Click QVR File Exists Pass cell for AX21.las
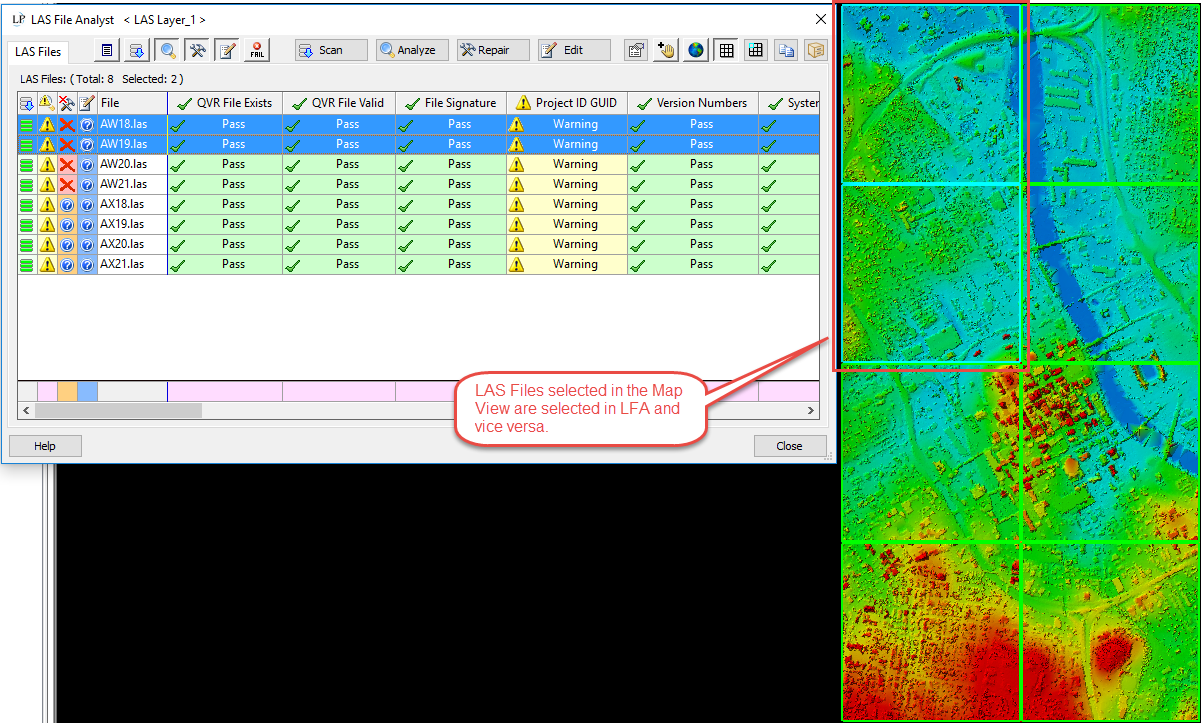1201x723 pixels. pyautogui.click(x=225, y=264)
